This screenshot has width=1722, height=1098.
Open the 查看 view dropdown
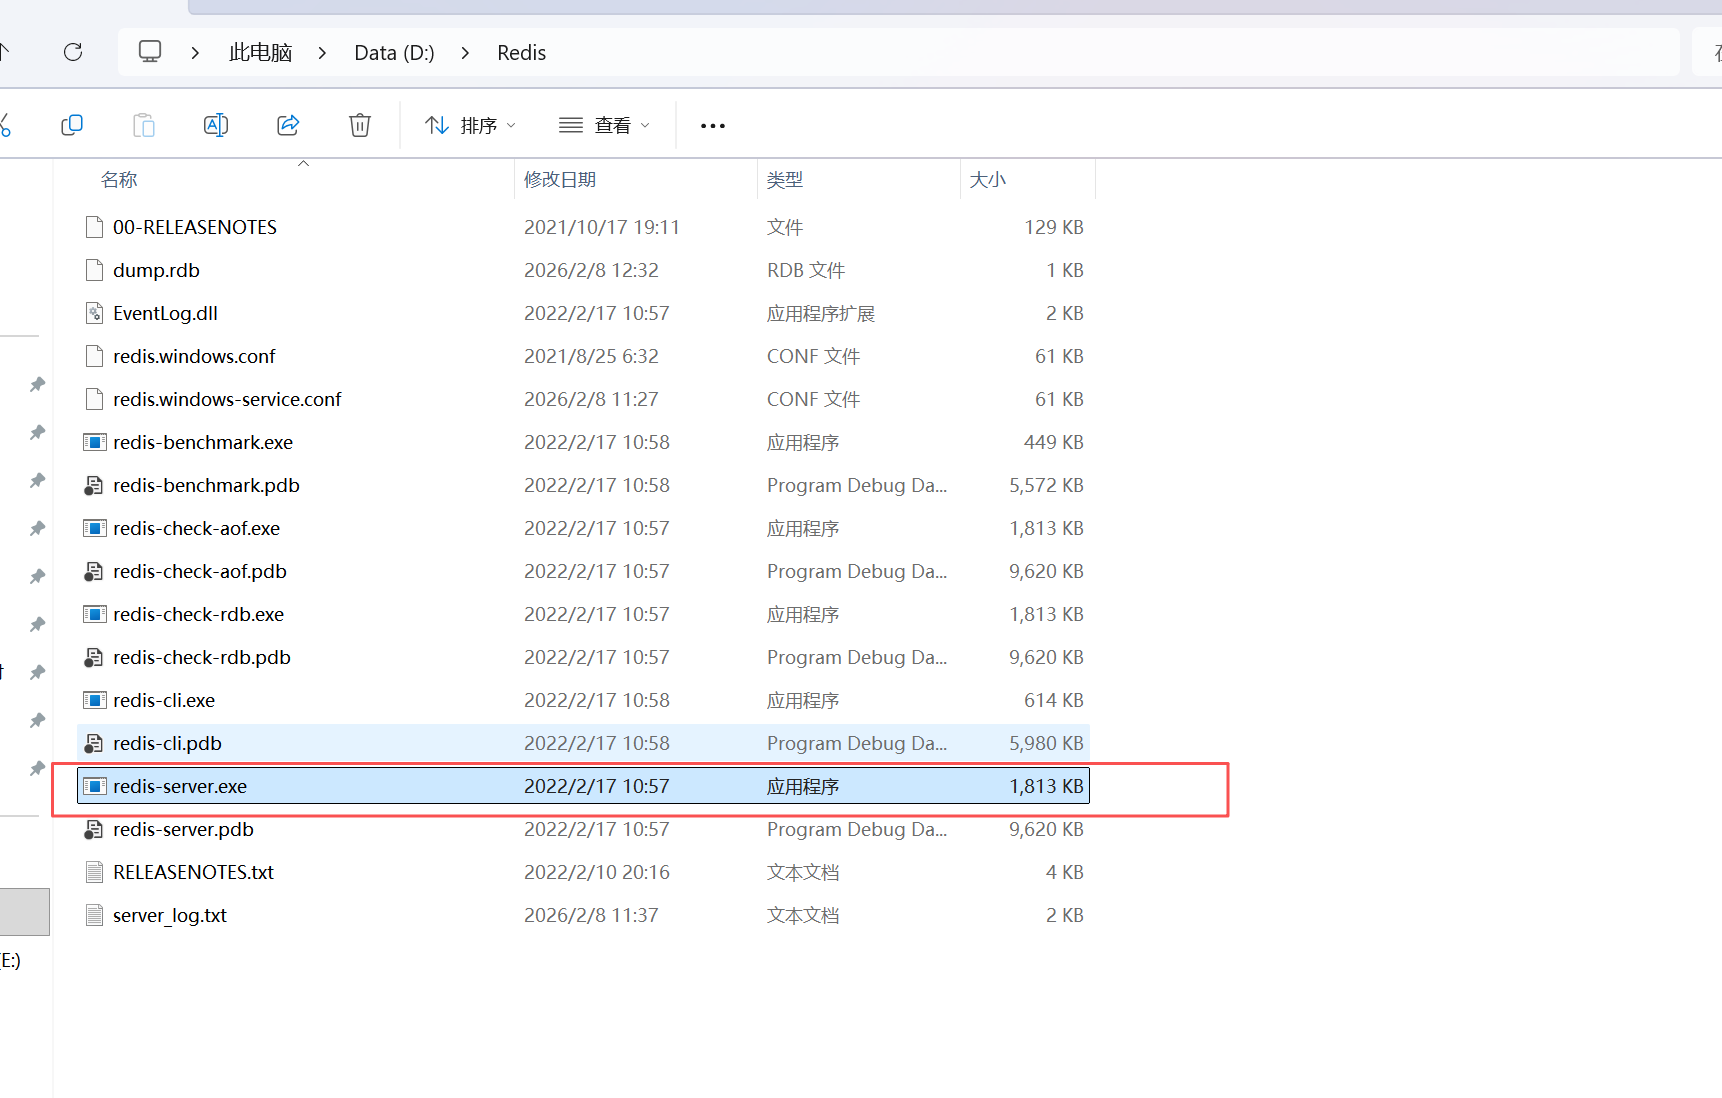click(x=604, y=125)
